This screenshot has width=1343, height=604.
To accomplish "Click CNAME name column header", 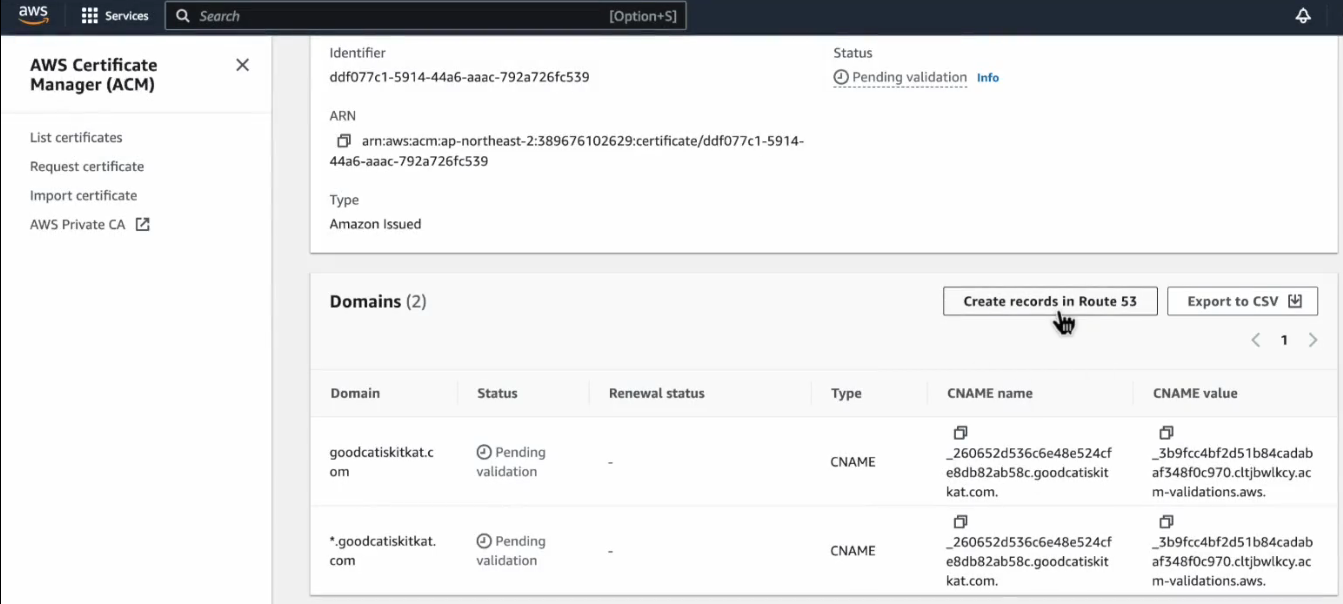I will tap(990, 393).
